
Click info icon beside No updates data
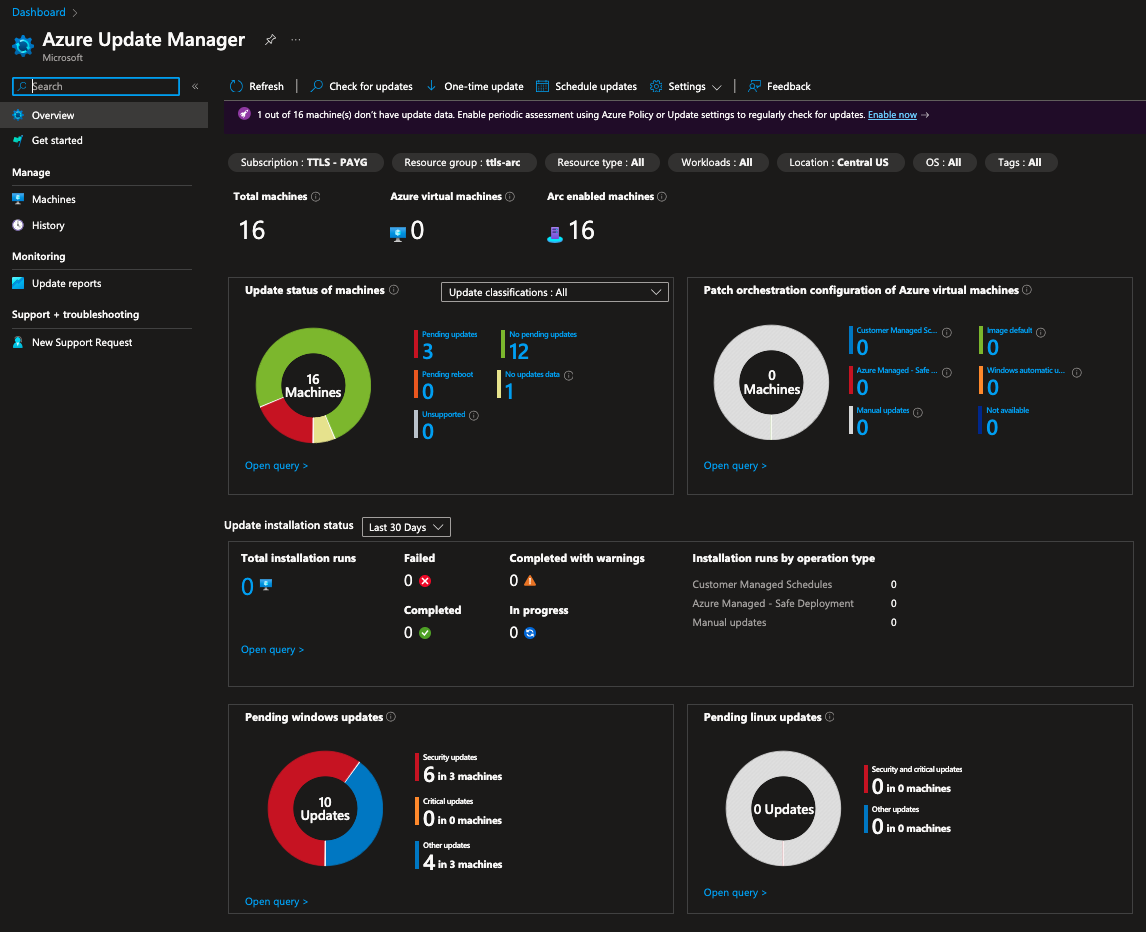(569, 376)
